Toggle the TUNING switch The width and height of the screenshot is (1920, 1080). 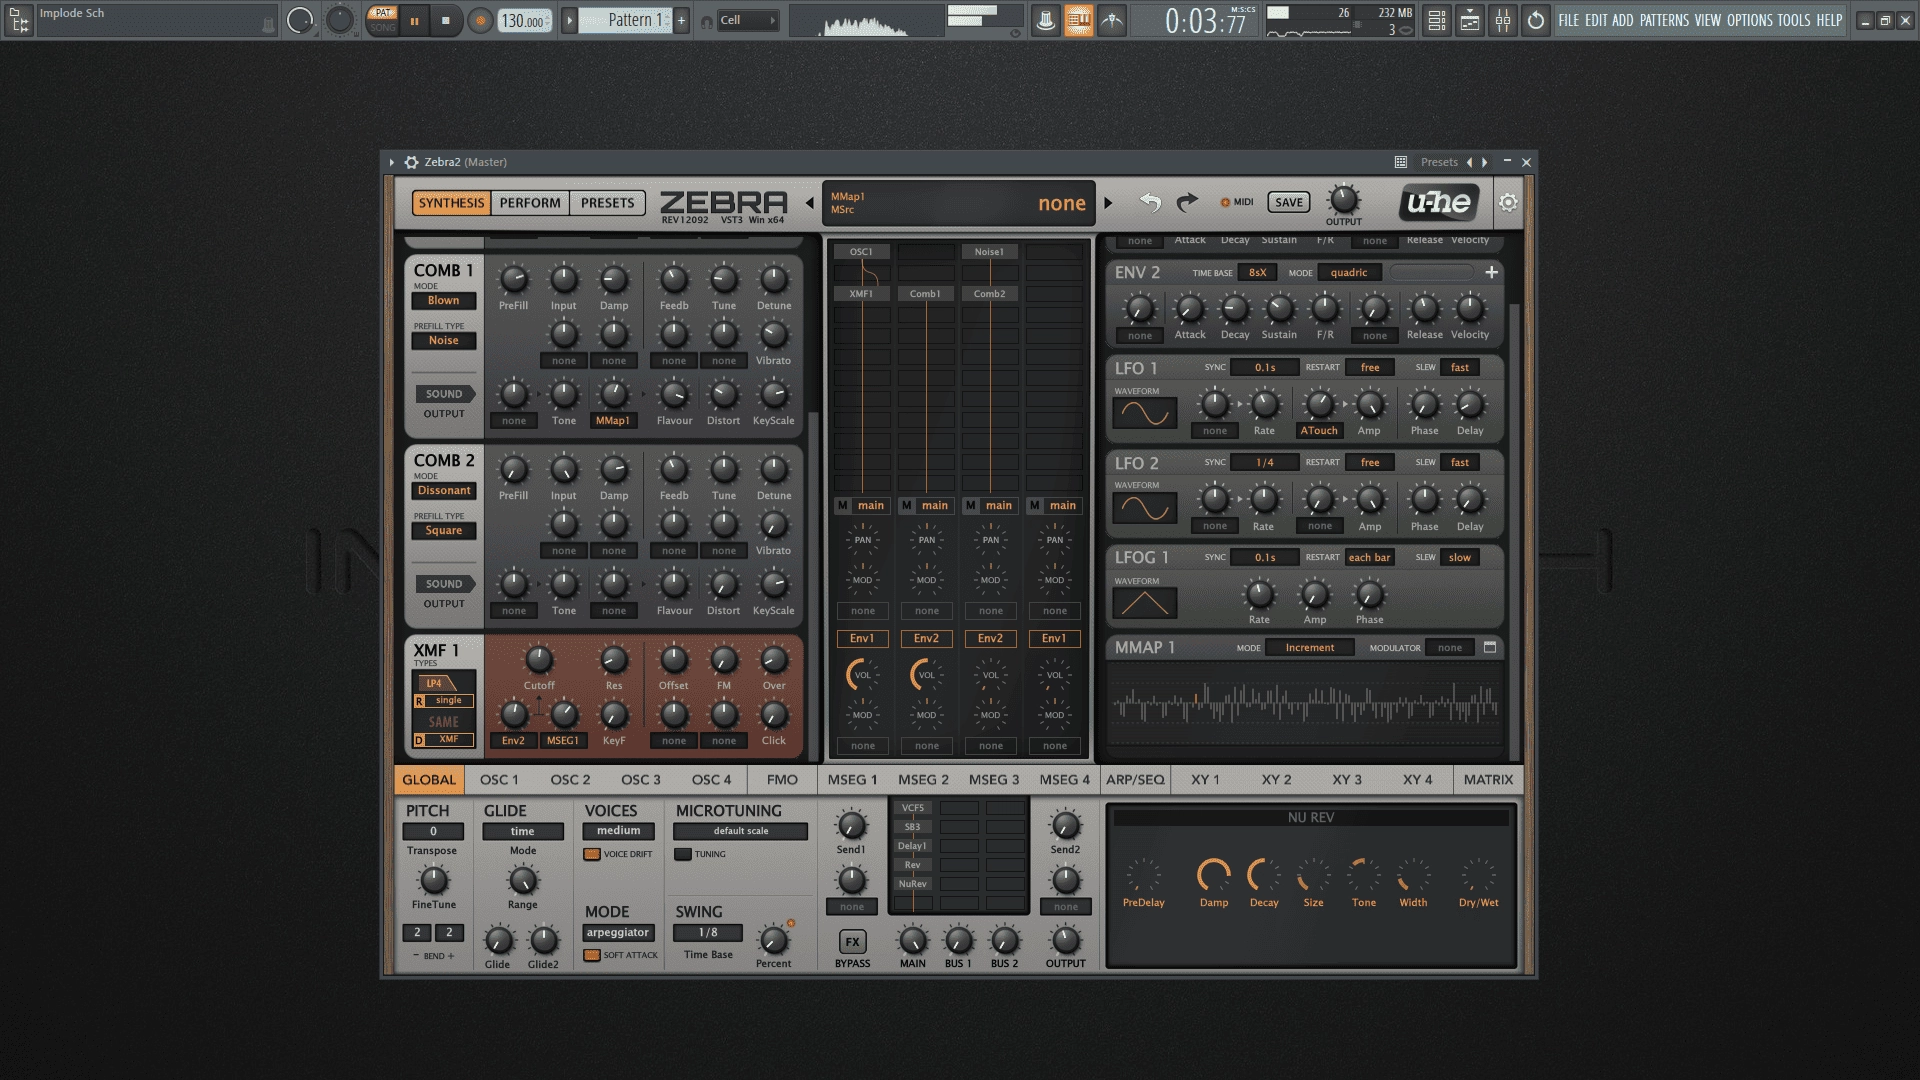(683, 854)
